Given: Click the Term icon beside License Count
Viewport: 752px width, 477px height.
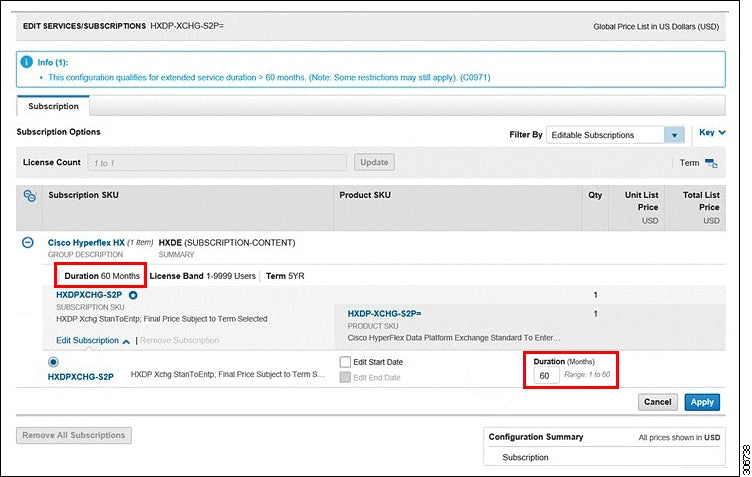Looking at the screenshot, I should click(711, 163).
